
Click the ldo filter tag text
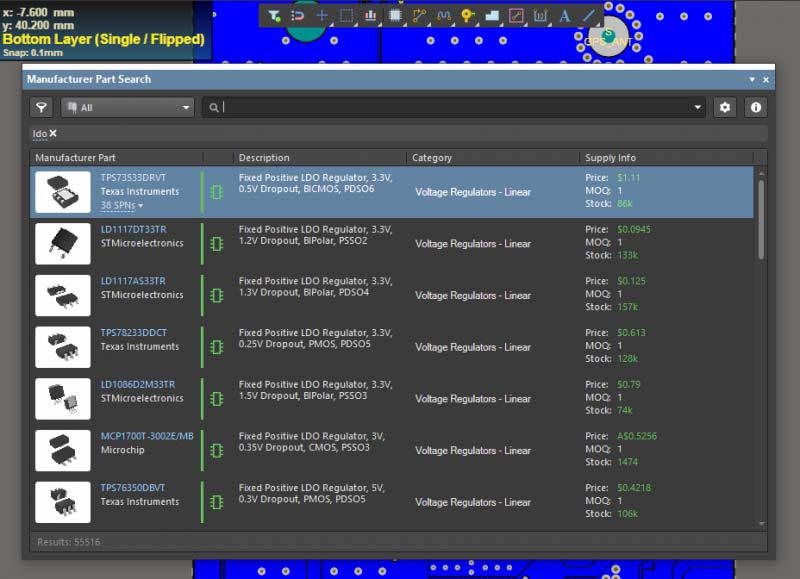pos(40,134)
